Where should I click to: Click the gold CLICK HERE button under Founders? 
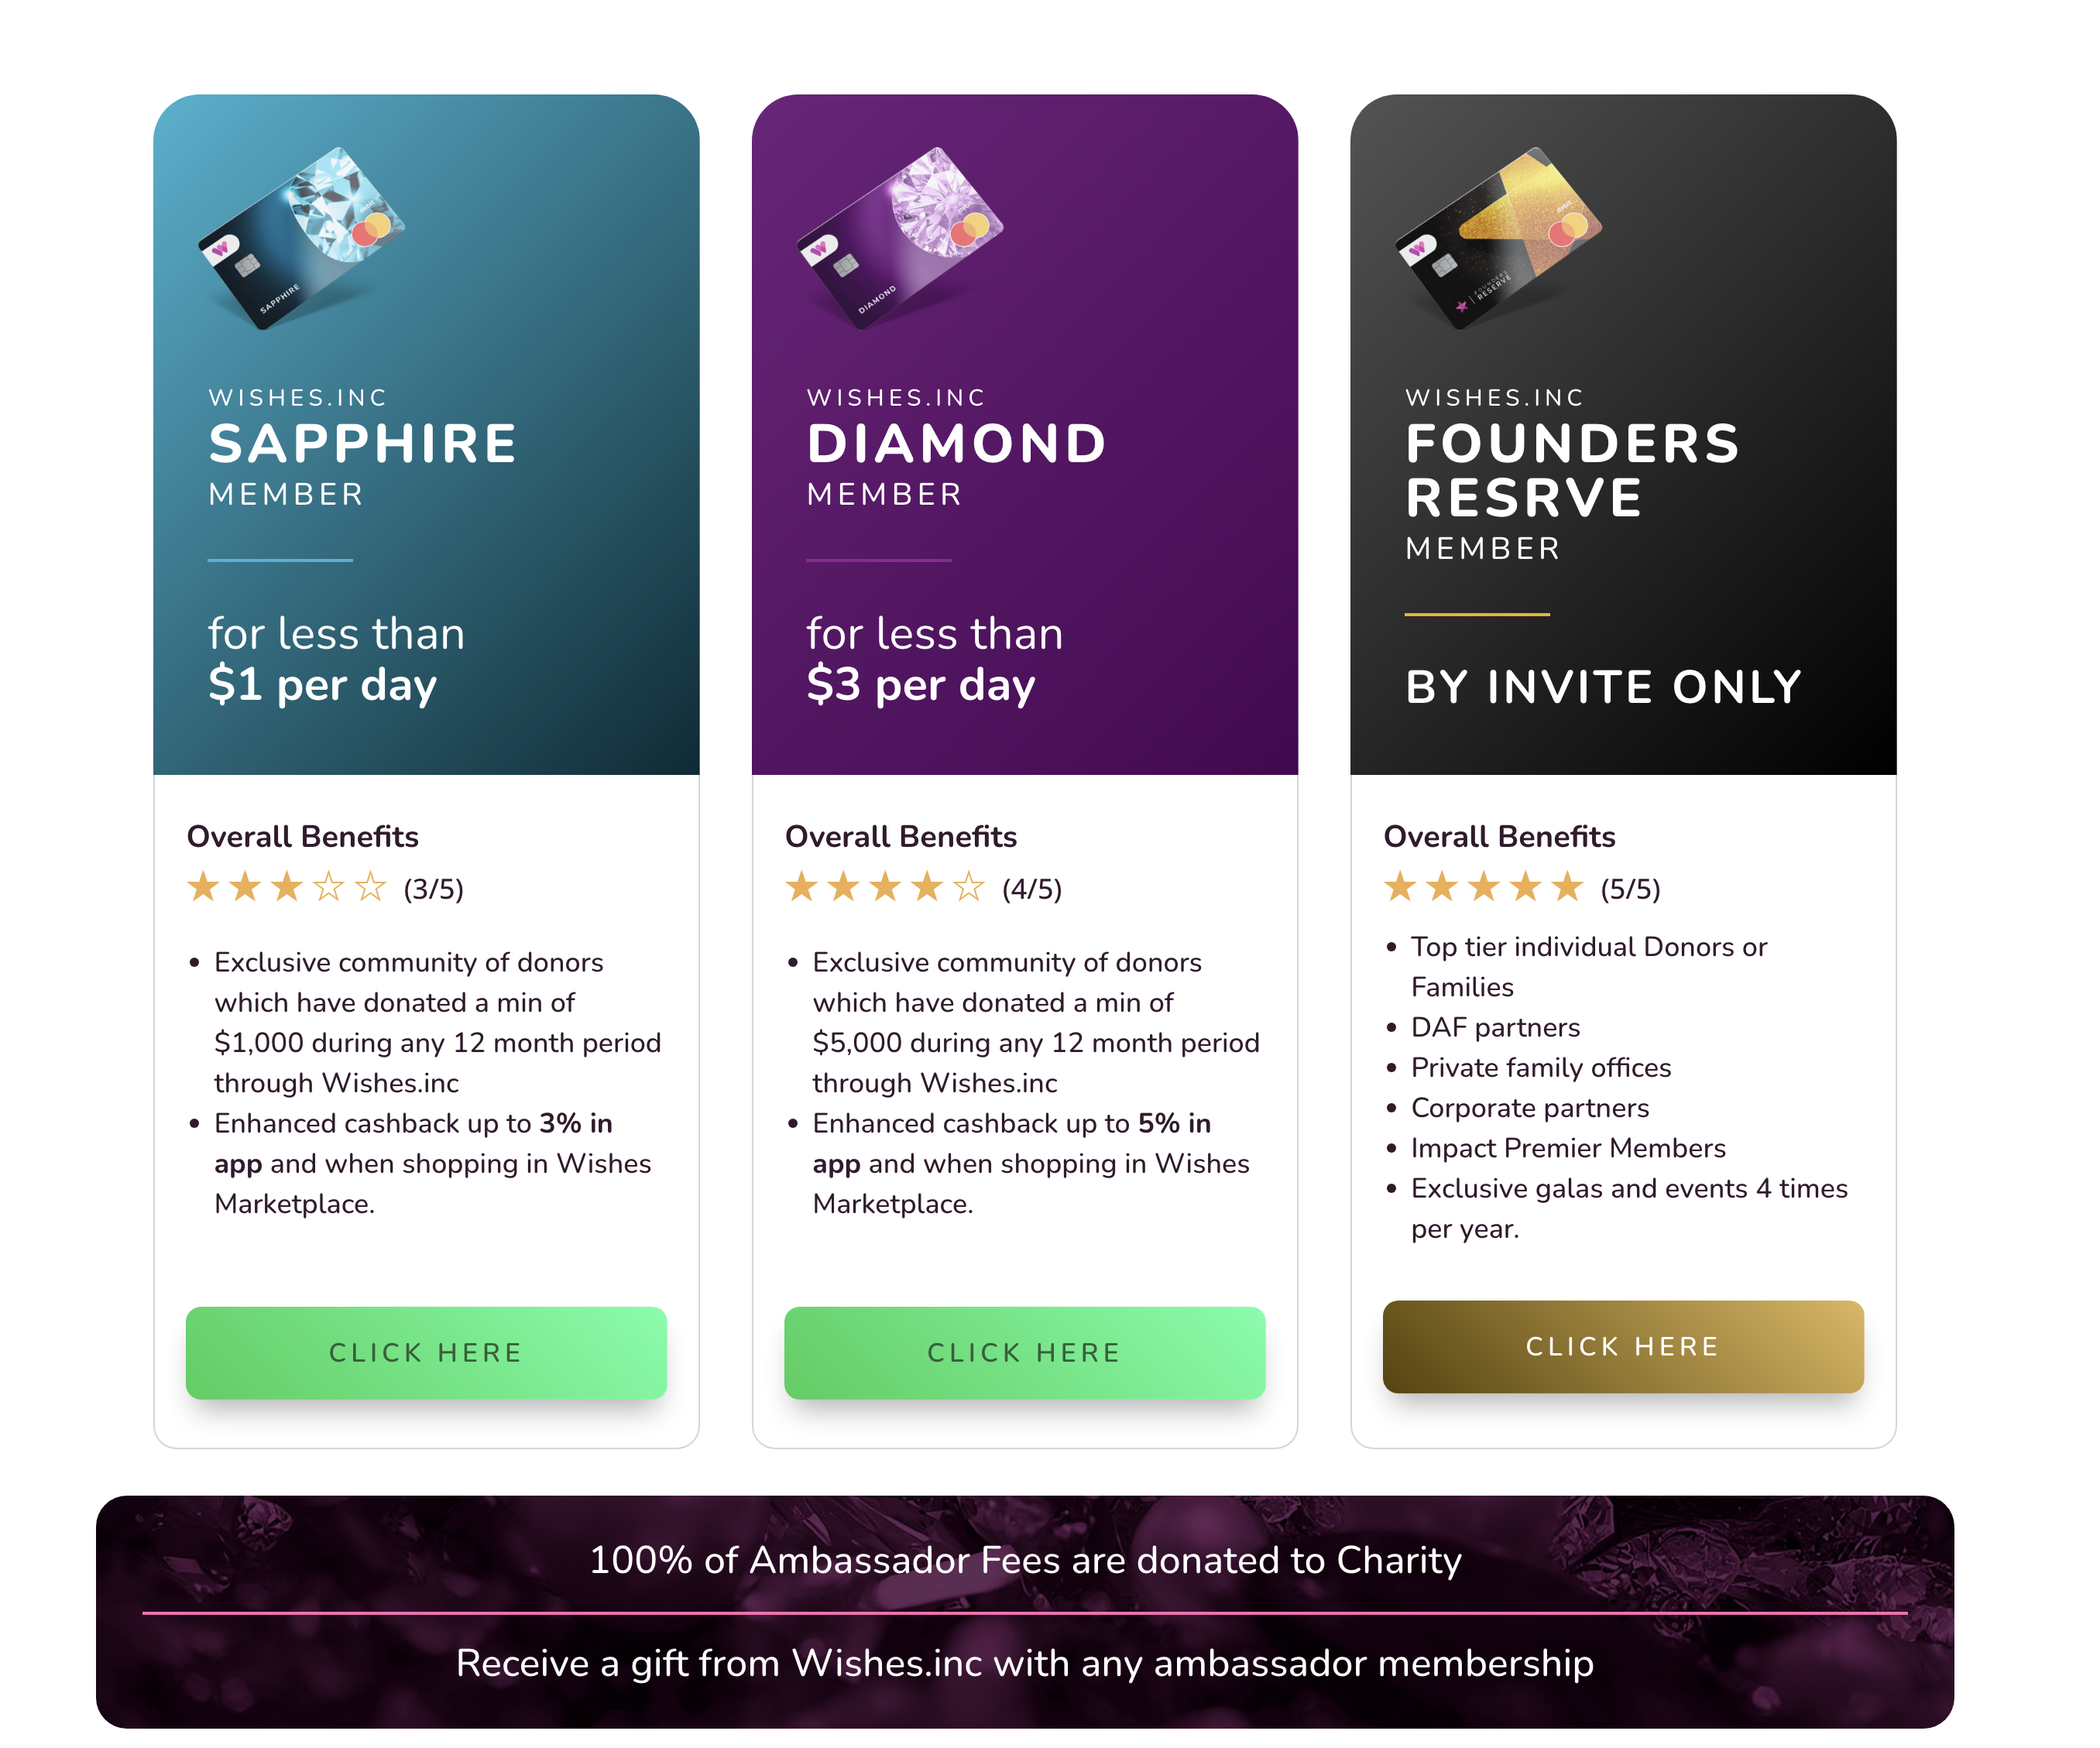(1622, 1346)
